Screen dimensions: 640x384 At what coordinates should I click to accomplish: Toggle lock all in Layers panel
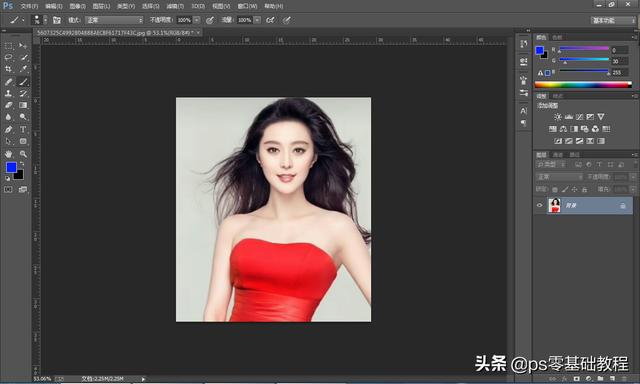click(x=584, y=190)
